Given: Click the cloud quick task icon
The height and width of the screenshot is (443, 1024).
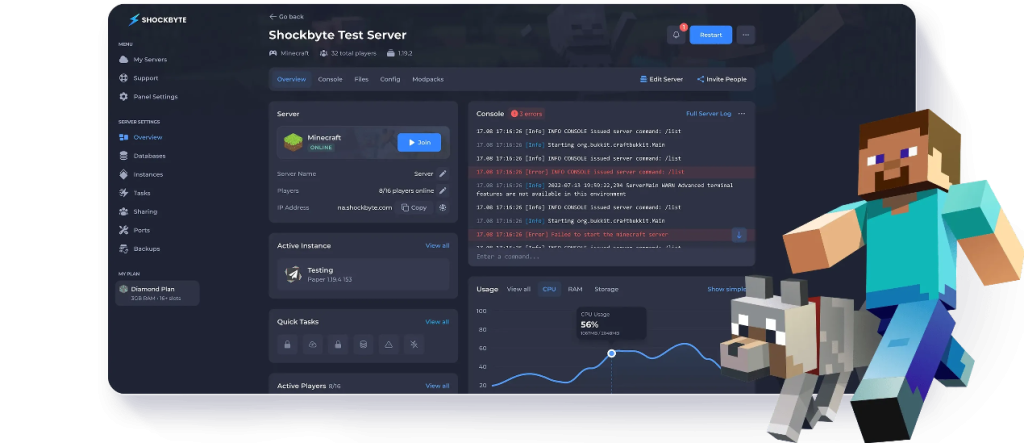Looking at the screenshot, I should (x=313, y=344).
